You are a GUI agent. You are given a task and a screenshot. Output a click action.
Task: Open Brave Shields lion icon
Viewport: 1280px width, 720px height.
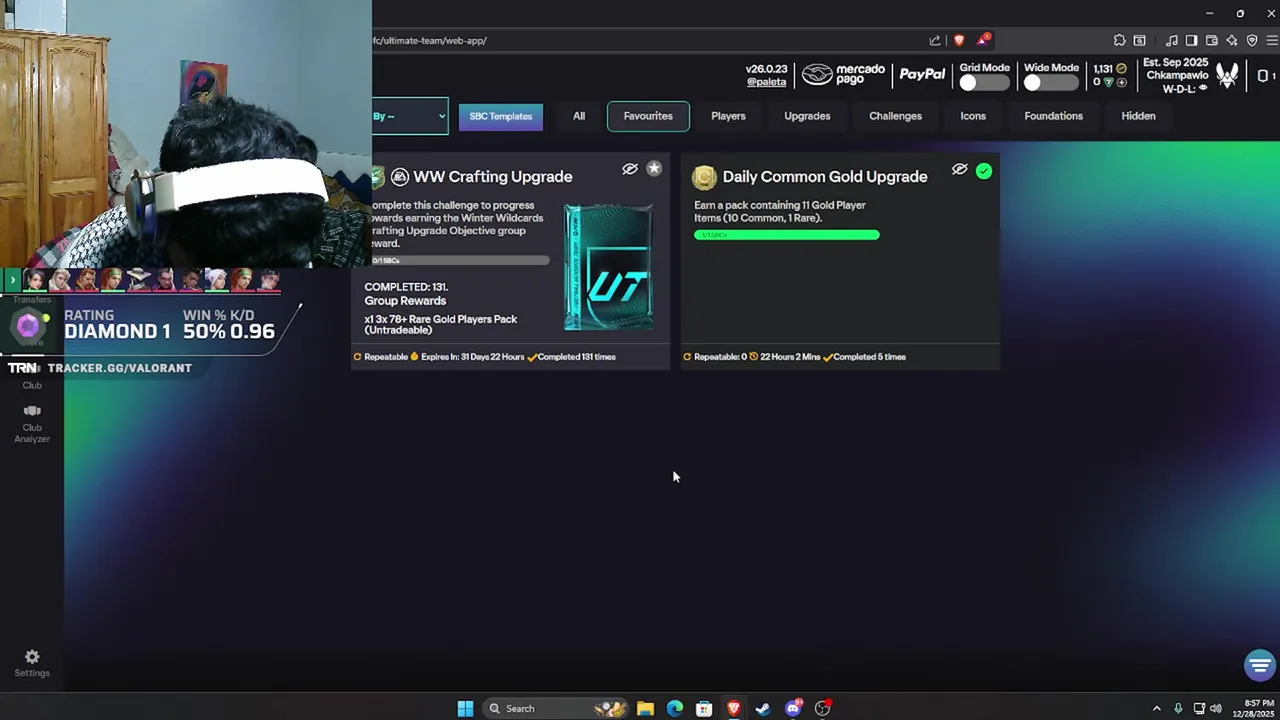point(959,41)
